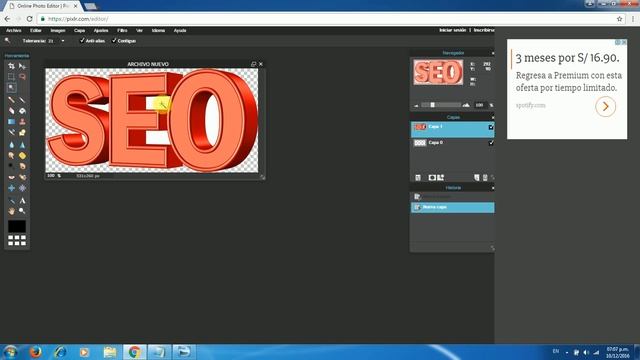Screen dimensions: 640x360
Task: Open the color grid below the main color
Action: coord(17,240)
